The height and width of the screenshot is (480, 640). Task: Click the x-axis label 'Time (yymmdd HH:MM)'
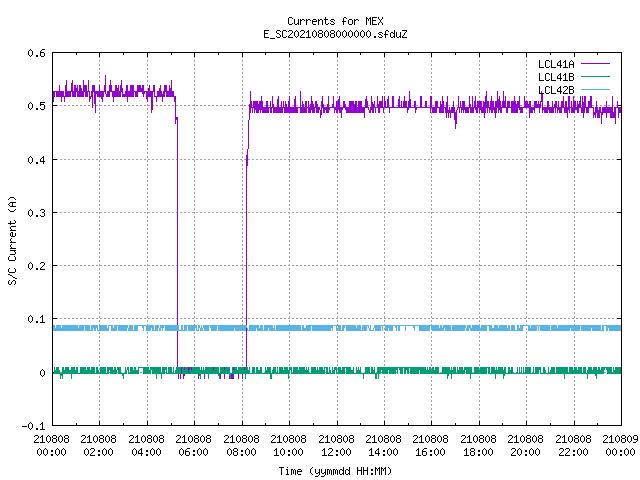tap(335, 471)
